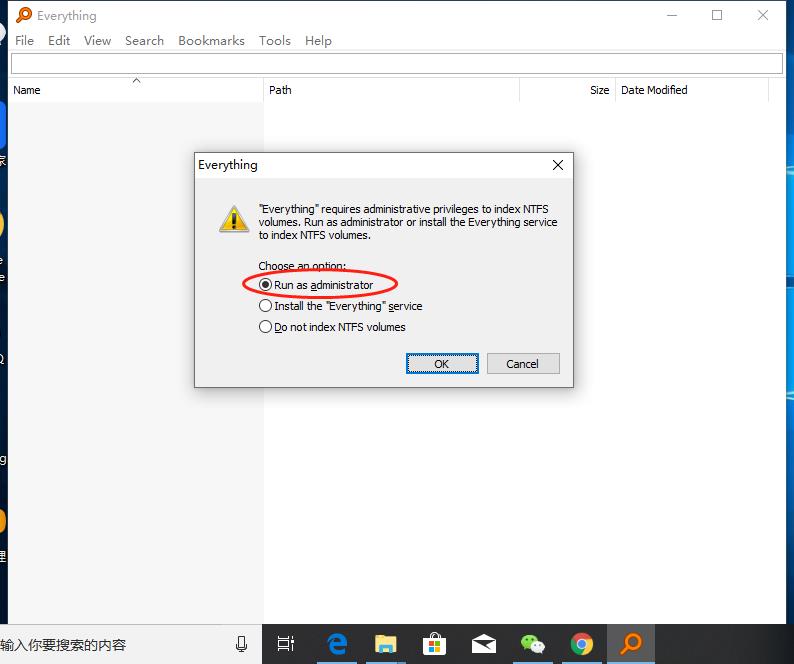Select the Run as administrator option
794x664 pixels.
pos(316,285)
